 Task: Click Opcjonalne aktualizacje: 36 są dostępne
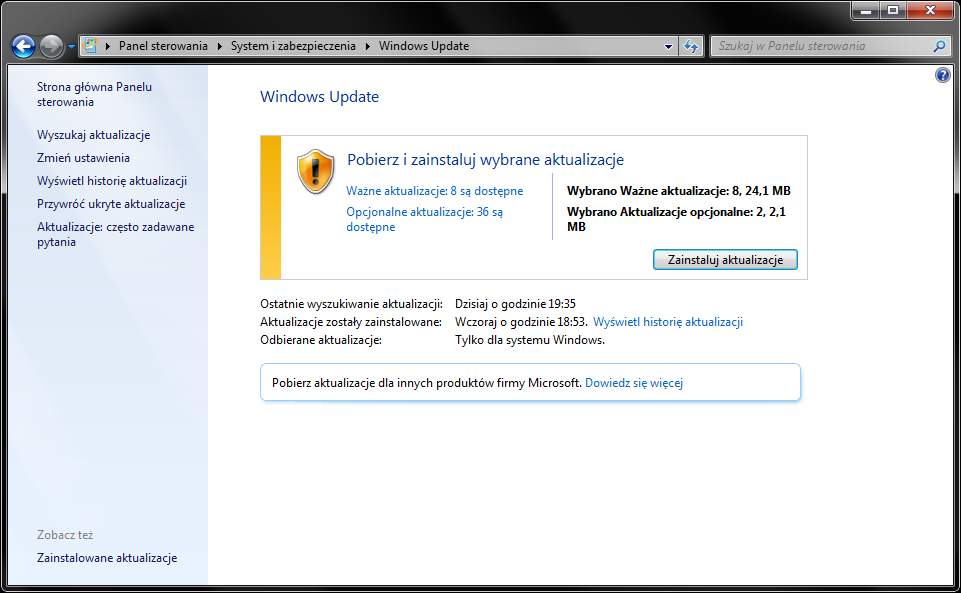[x=424, y=219]
